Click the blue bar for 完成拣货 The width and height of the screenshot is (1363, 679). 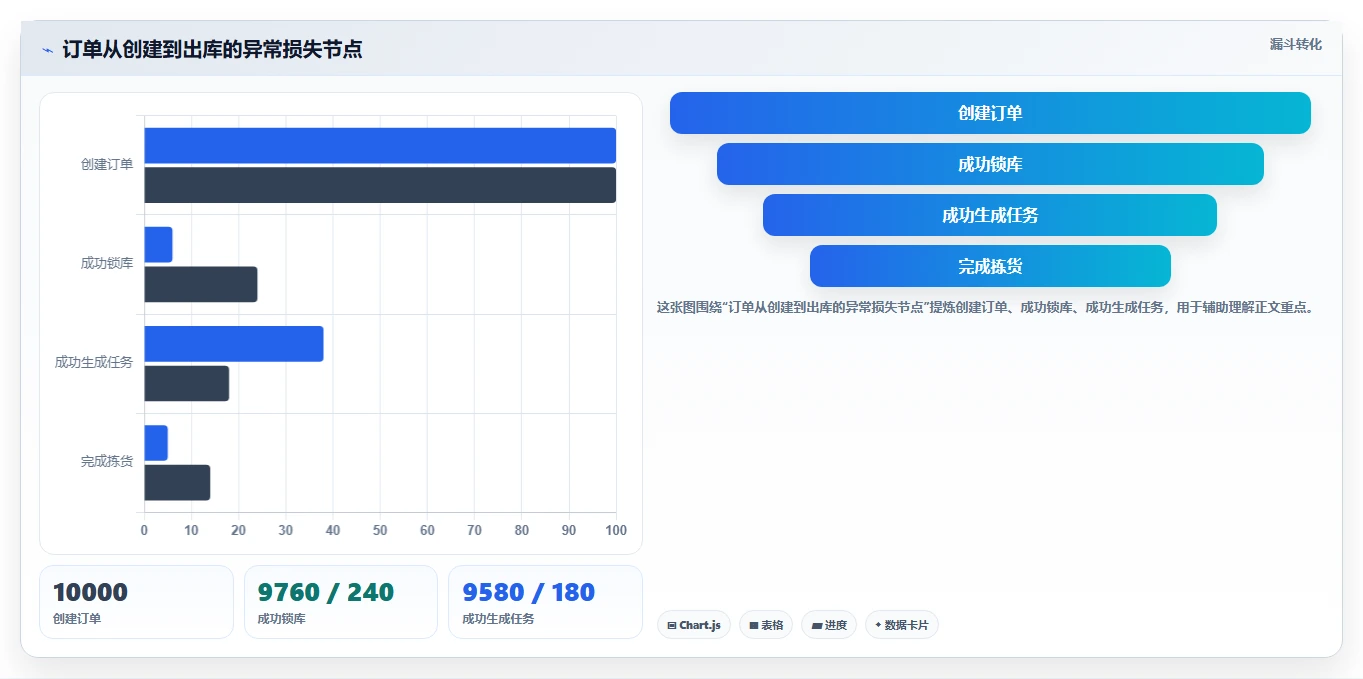tap(156, 443)
